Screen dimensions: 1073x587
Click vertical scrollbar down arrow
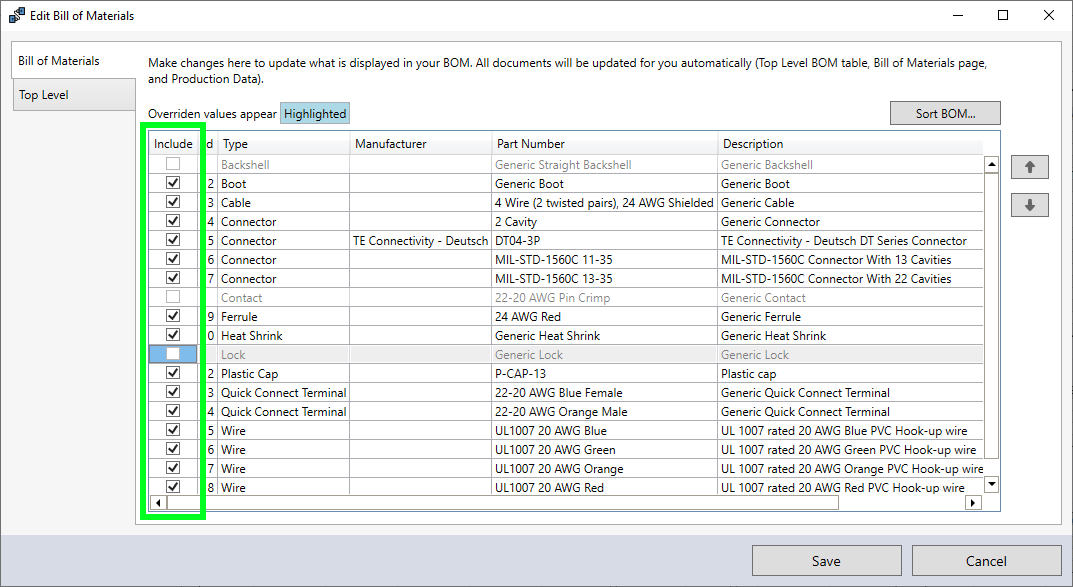click(x=991, y=484)
